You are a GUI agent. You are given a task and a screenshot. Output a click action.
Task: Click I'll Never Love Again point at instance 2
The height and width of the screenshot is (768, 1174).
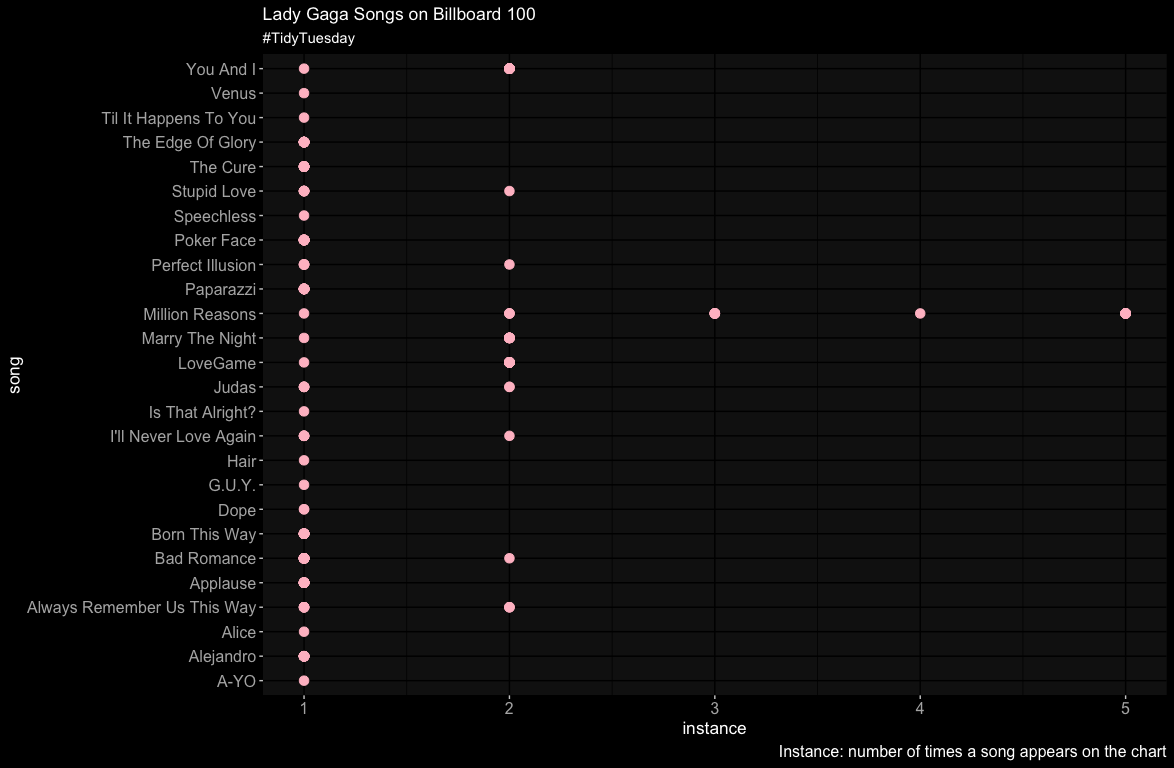tap(509, 436)
